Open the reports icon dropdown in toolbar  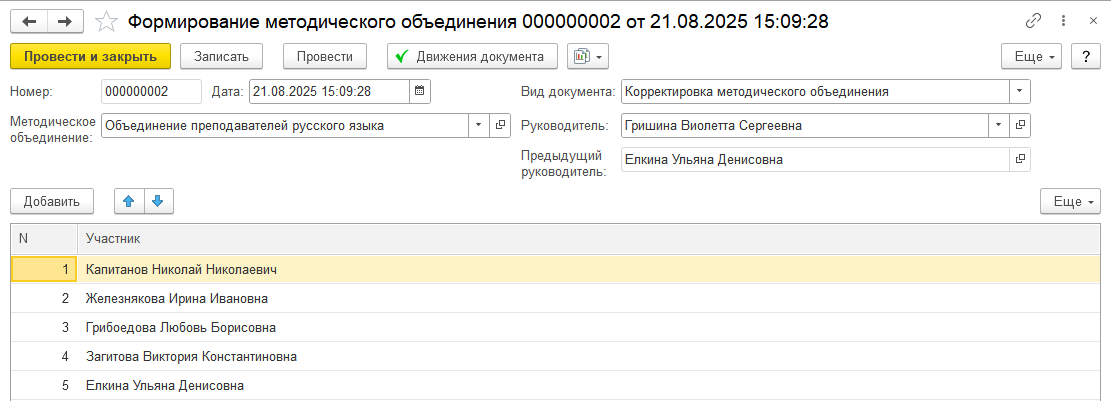pos(587,57)
